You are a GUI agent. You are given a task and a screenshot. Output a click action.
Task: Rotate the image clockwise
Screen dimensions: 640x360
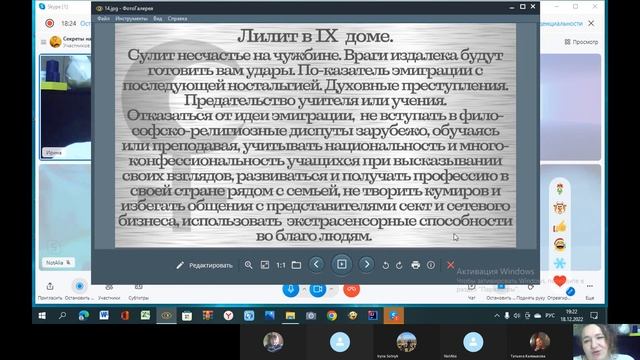coord(399,265)
